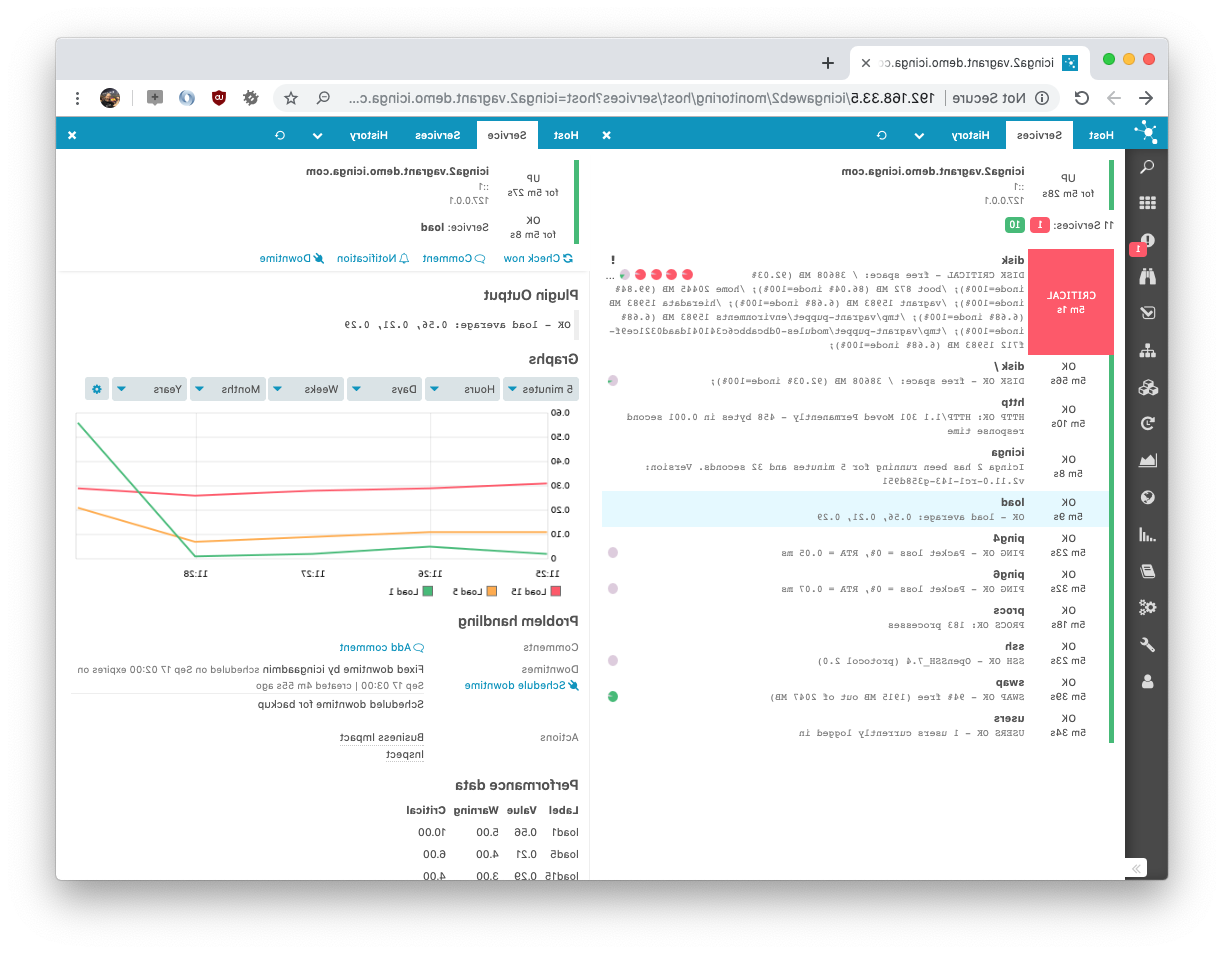This screenshot has height=954, width=1224.
Task: Open the area chart icon in sidebar
Action: [x=1147, y=460]
